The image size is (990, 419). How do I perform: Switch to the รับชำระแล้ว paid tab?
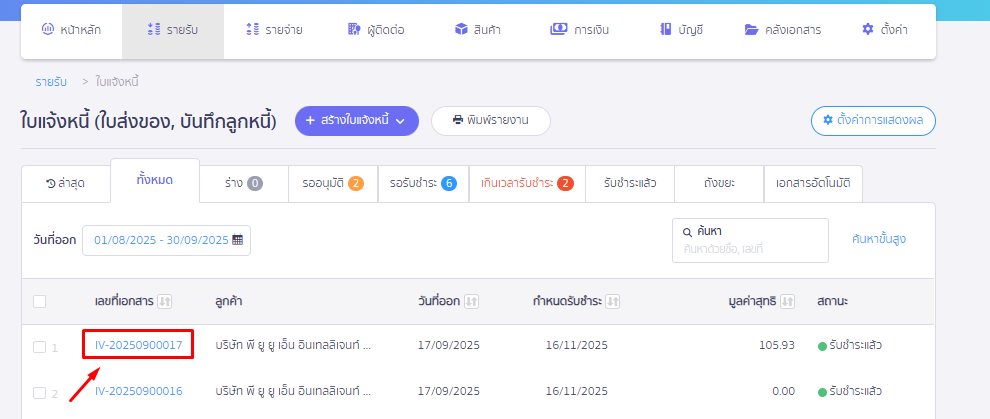click(x=629, y=184)
